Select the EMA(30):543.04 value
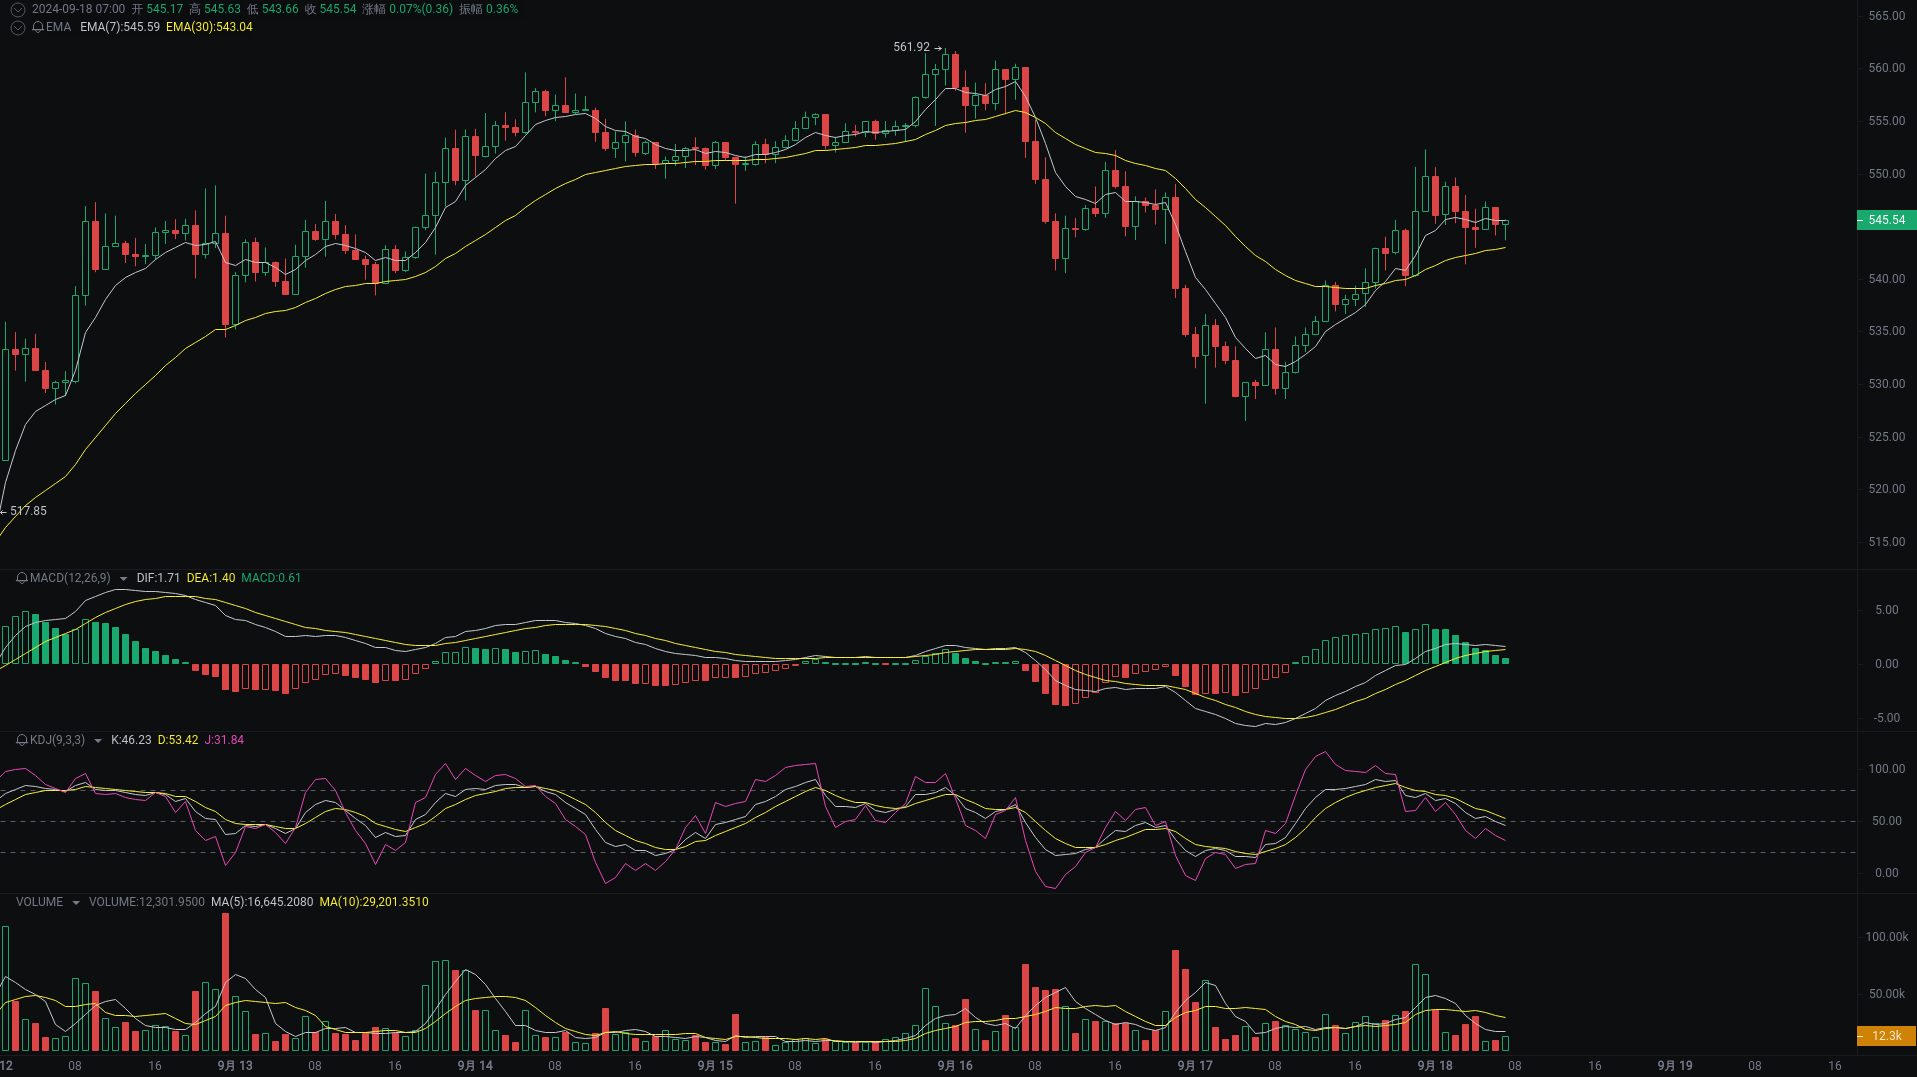 [209, 27]
